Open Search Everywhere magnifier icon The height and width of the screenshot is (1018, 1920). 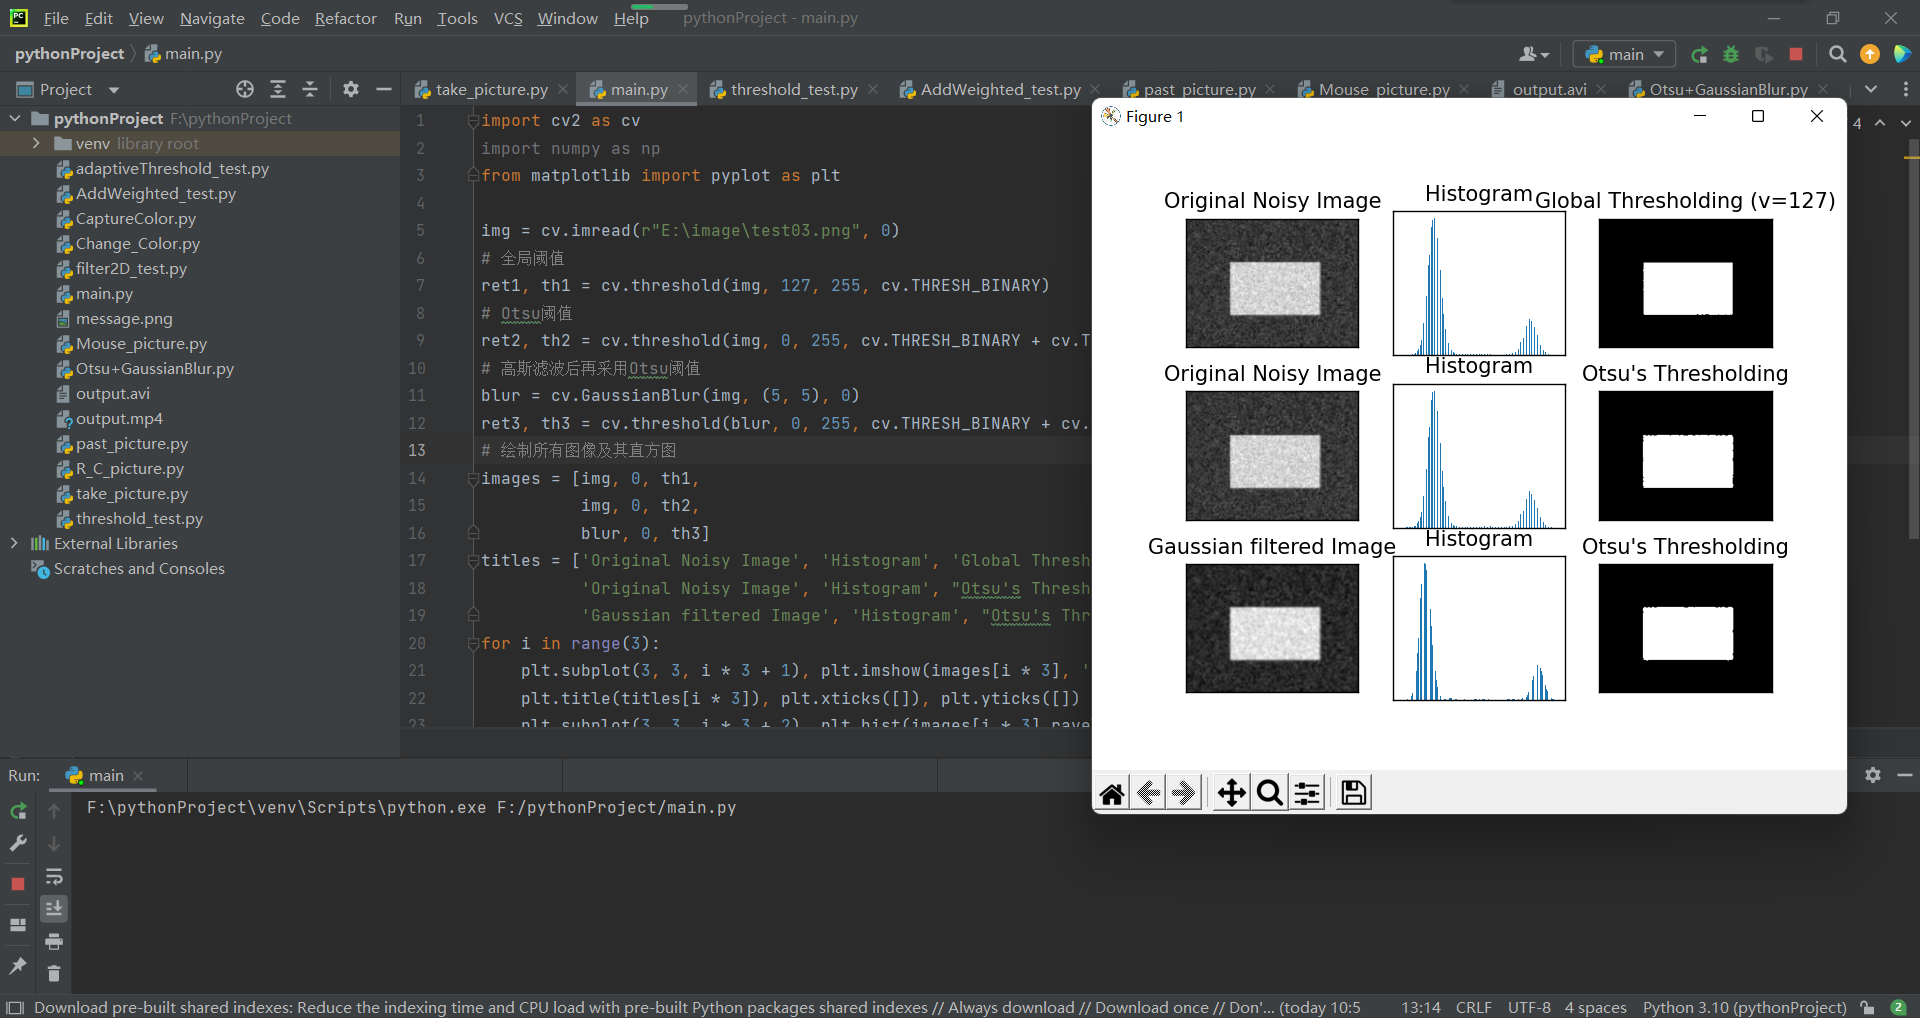(x=1837, y=54)
